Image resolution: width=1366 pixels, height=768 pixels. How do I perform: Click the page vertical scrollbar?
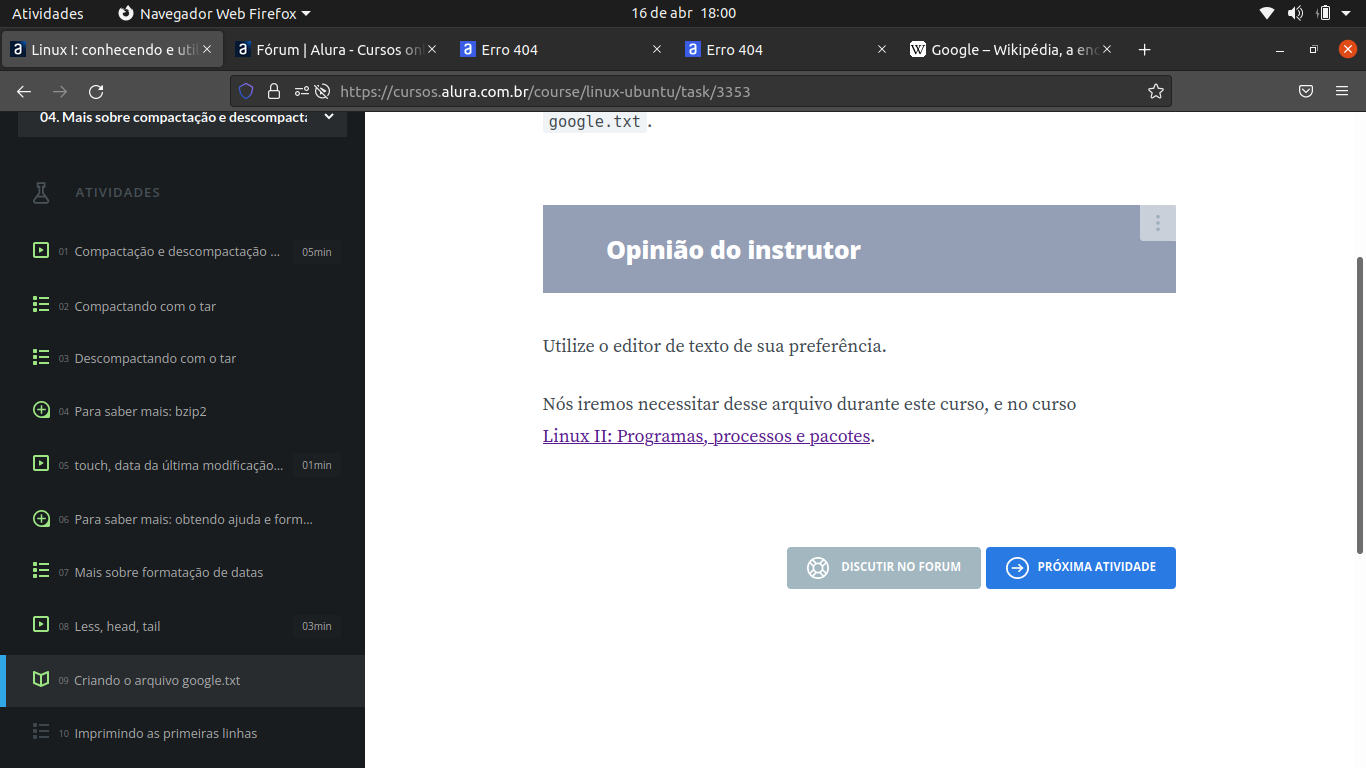click(1360, 405)
